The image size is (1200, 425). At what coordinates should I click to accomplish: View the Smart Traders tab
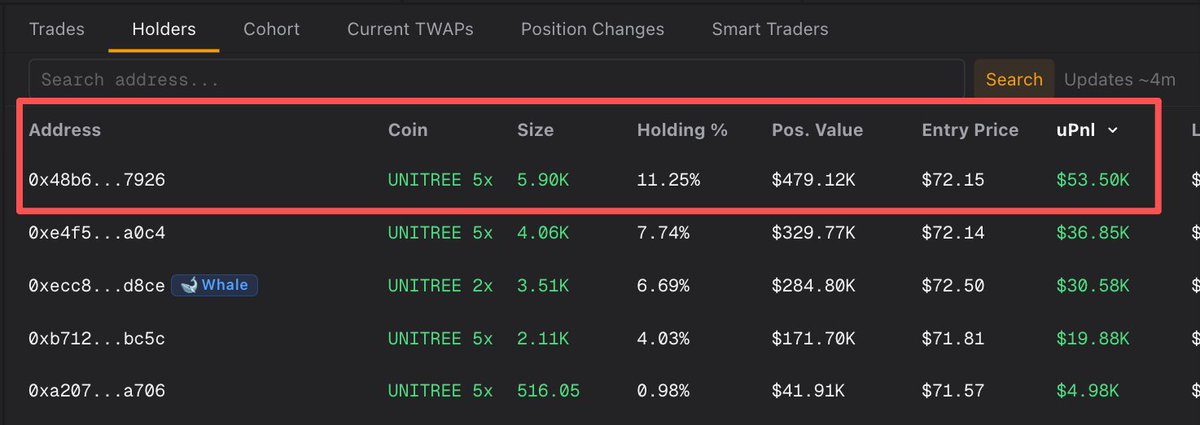[x=770, y=29]
